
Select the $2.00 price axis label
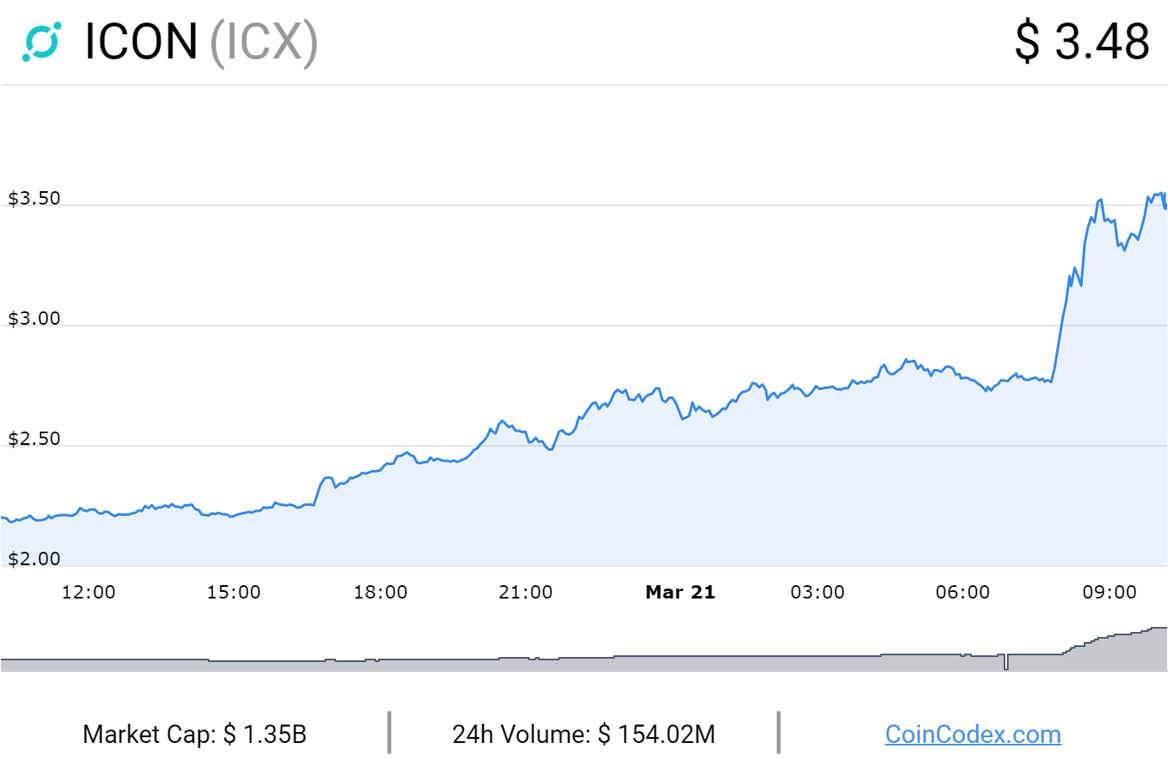point(34,559)
